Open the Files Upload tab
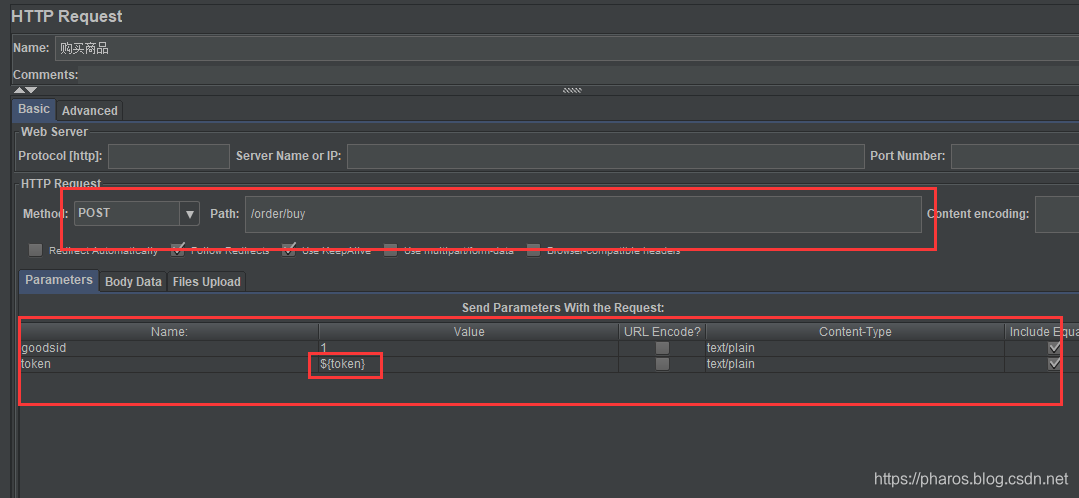 coord(206,282)
